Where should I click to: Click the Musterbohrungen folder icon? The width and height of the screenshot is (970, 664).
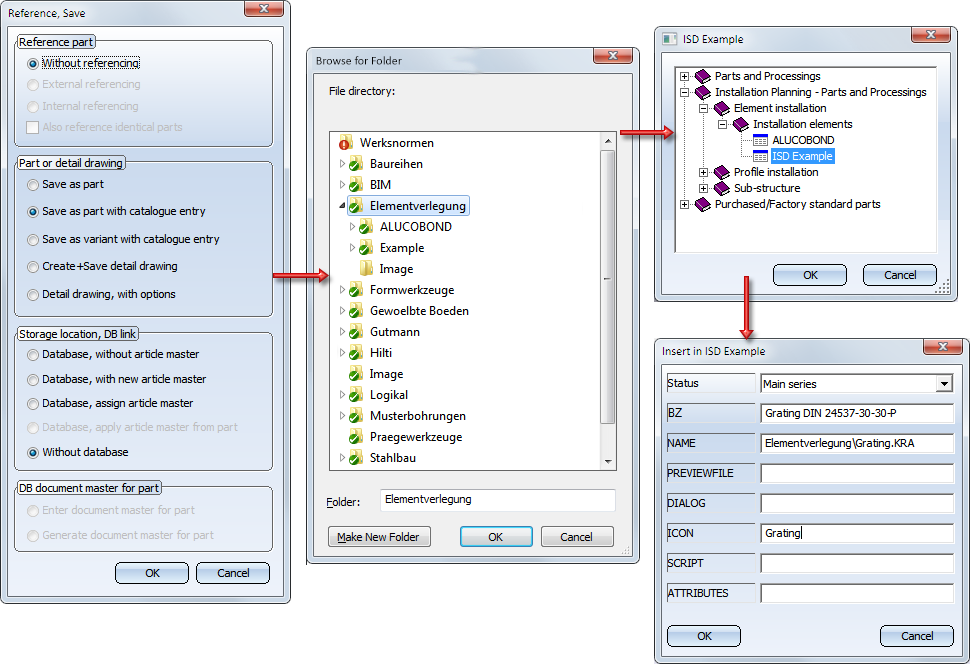tap(356, 416)
